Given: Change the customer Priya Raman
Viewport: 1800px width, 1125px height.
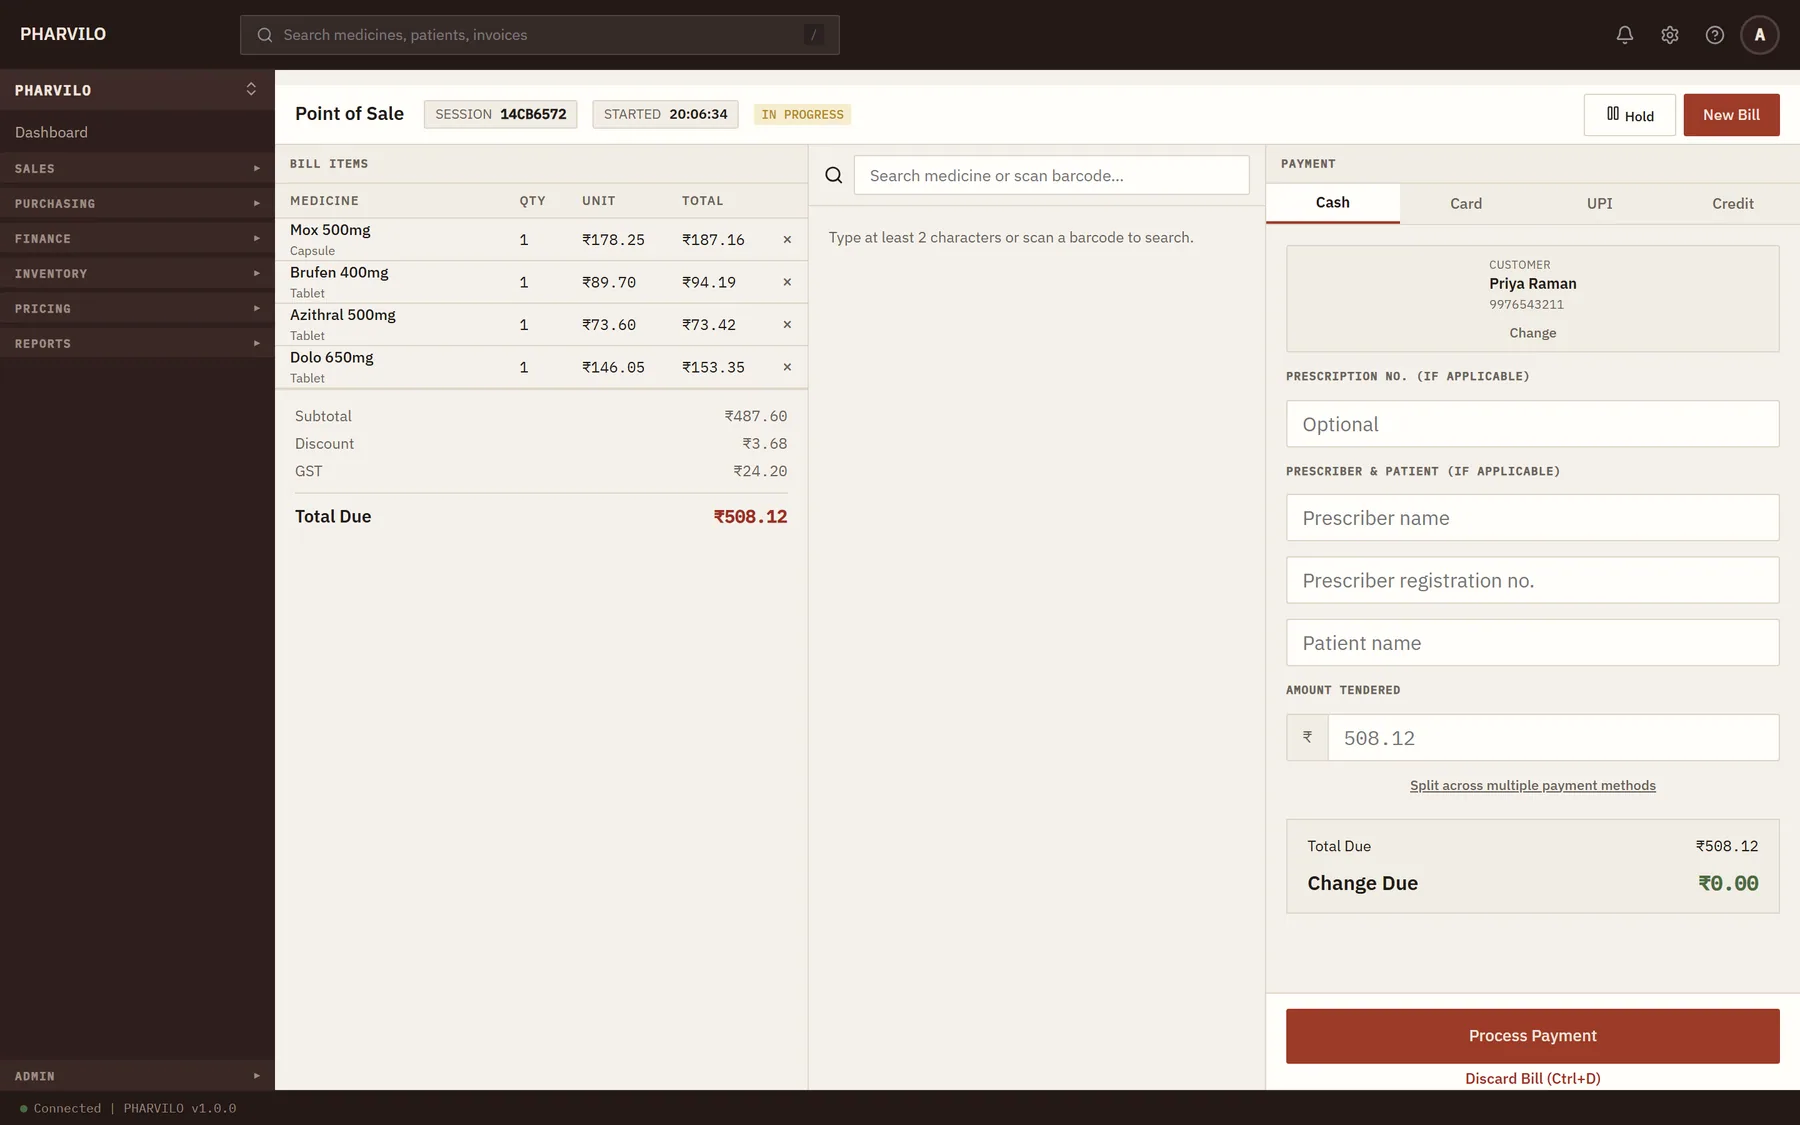Looking at the screenshot, I should coord(1532,333).
